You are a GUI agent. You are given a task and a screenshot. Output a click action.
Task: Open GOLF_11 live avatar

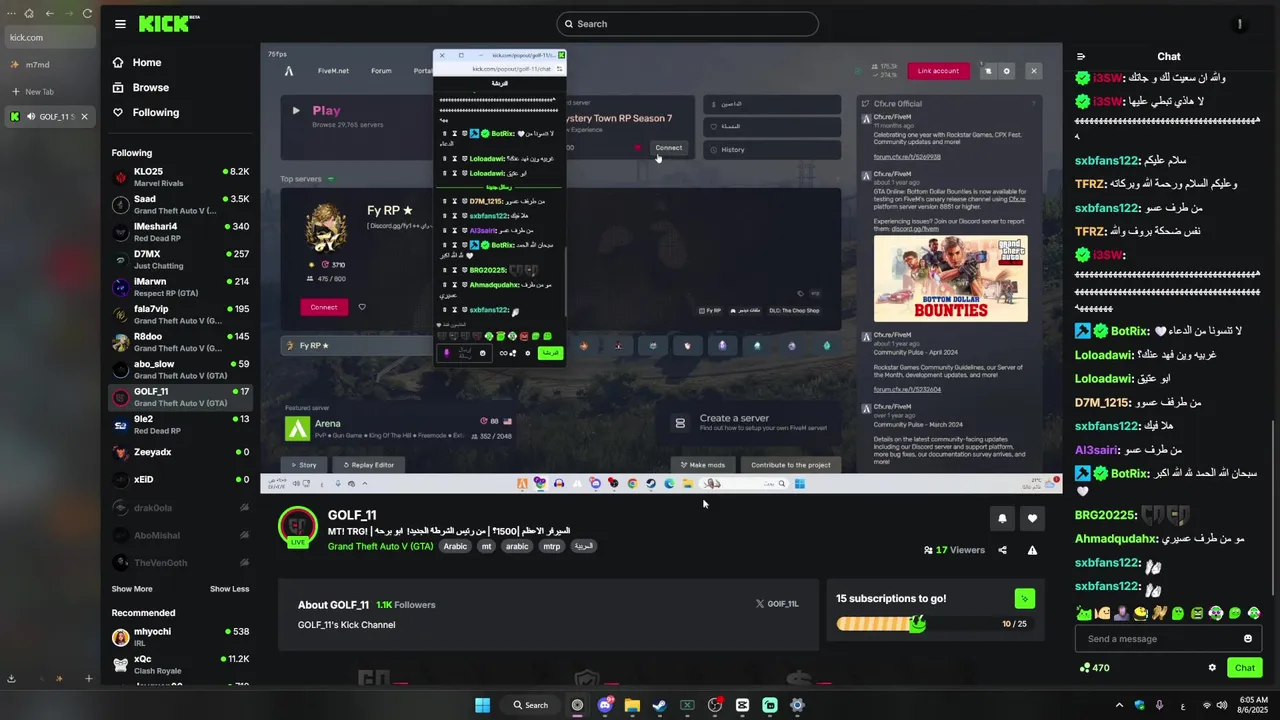coord(297,527)
